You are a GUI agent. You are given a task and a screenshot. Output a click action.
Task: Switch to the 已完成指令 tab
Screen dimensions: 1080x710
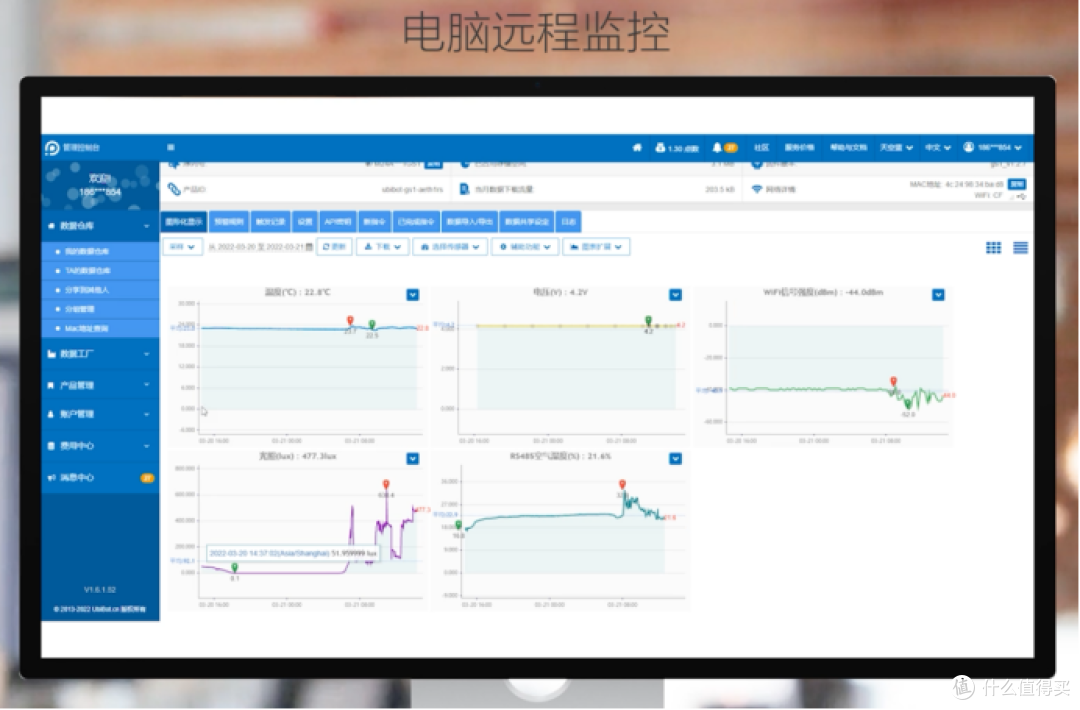pyautogui.click(x=416, y=222)
